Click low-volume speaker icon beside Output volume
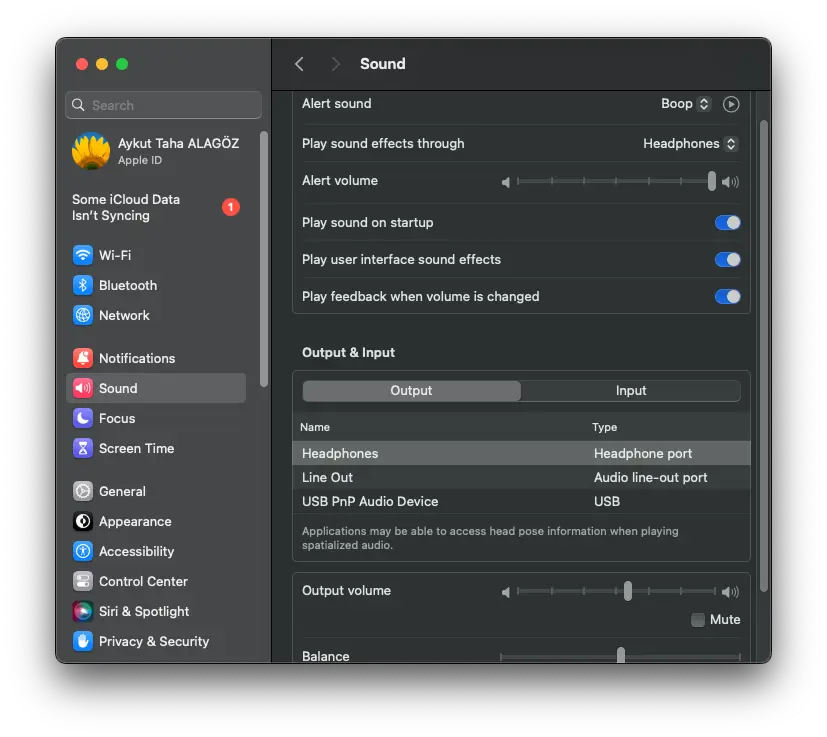Viewport: 827px width, 737px height. click(506, 592)
